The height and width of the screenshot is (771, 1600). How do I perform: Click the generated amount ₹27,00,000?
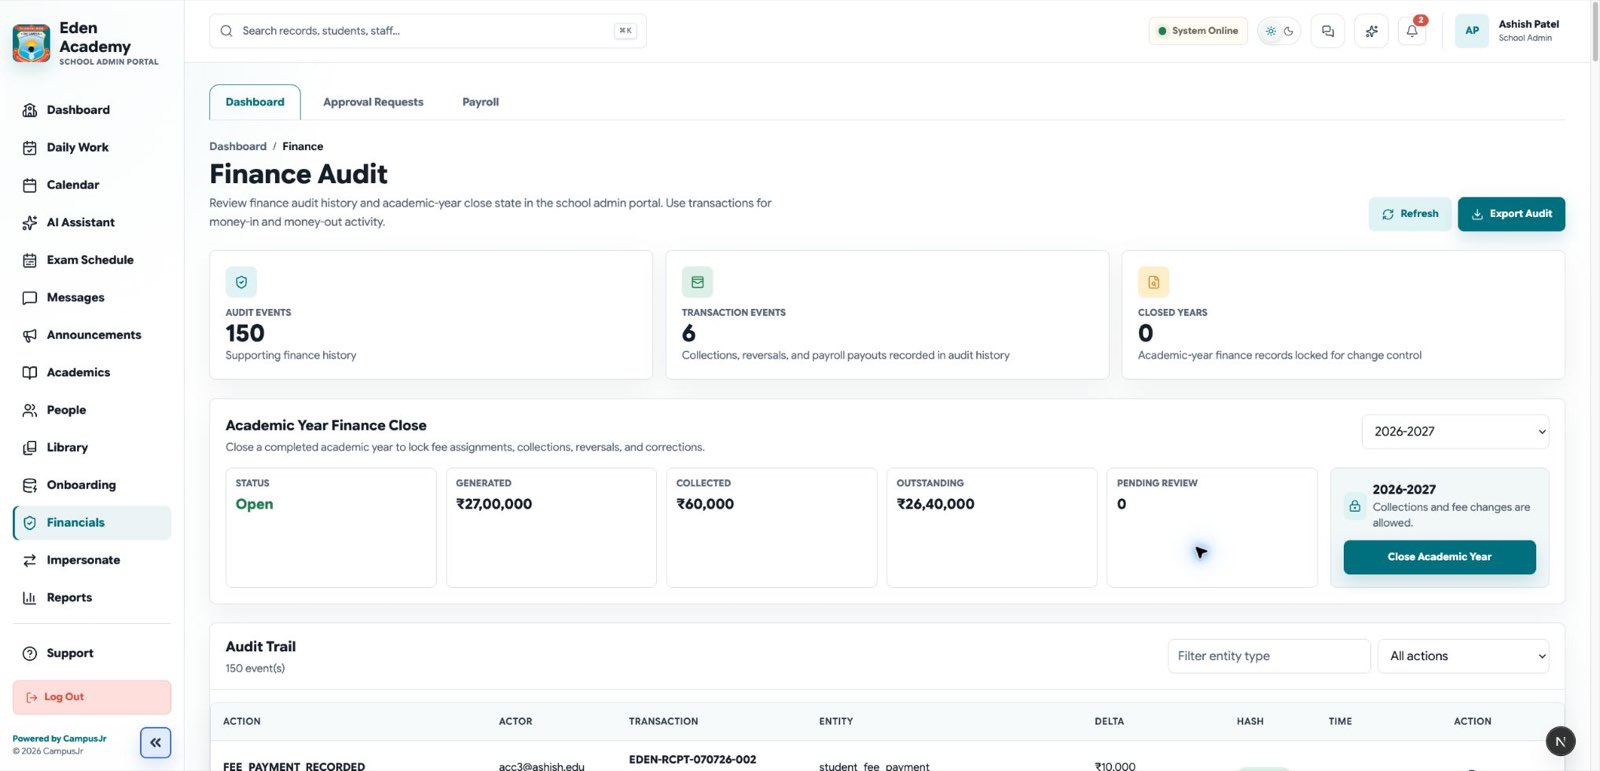click(494, 504)
